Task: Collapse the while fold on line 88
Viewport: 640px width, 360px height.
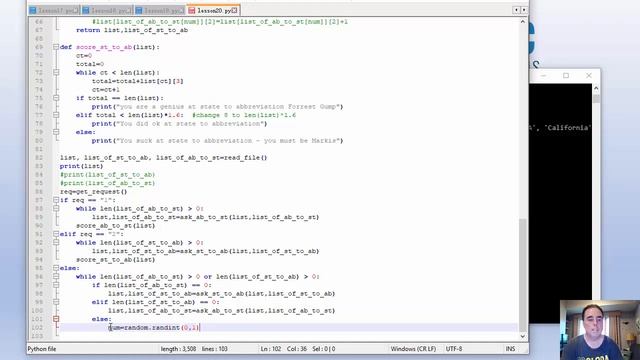Action: 56,209
